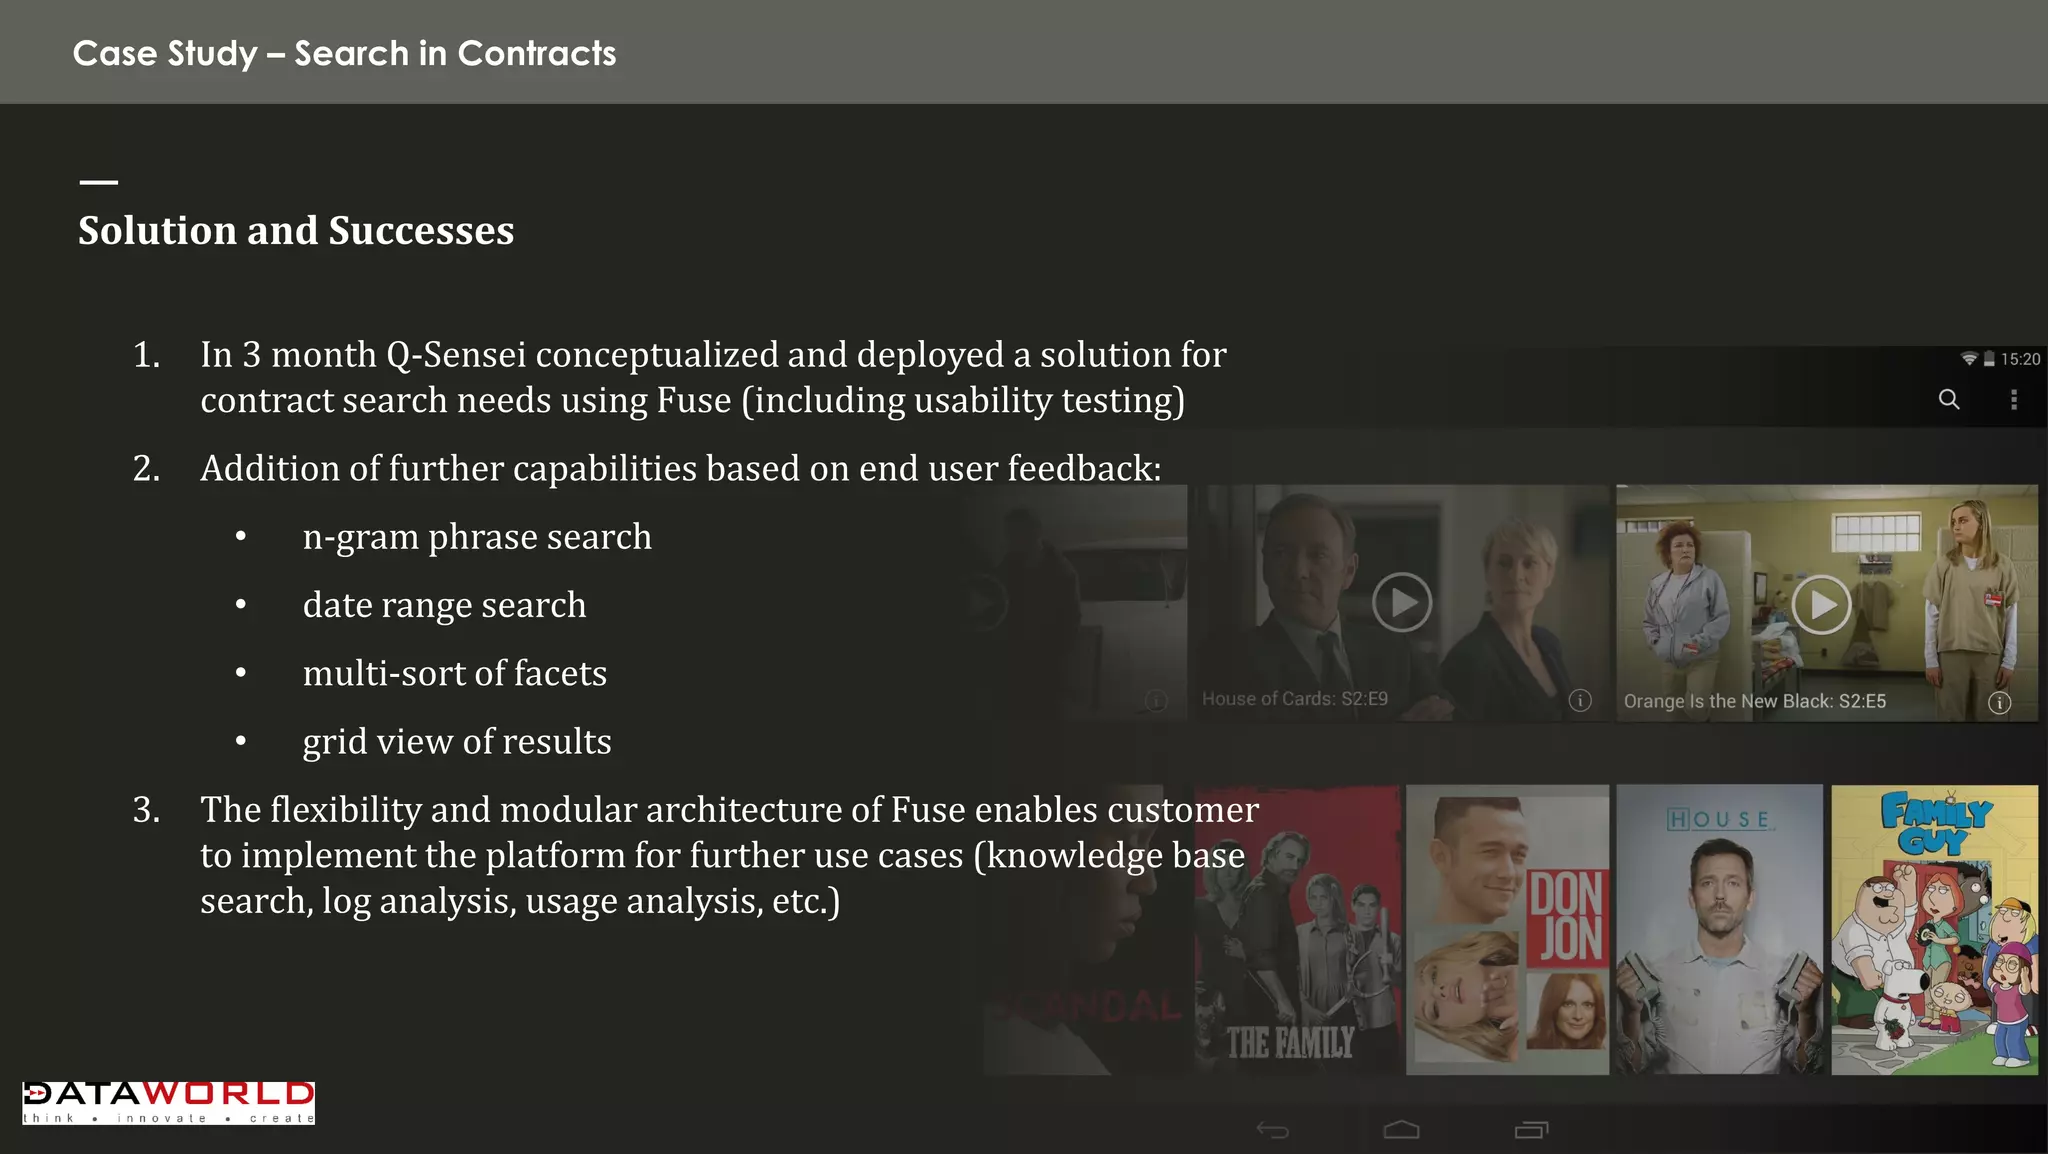This screenshot has height=1154, width=2048.
Task: Select the House series poster
Action: (x=1719, y=930)
